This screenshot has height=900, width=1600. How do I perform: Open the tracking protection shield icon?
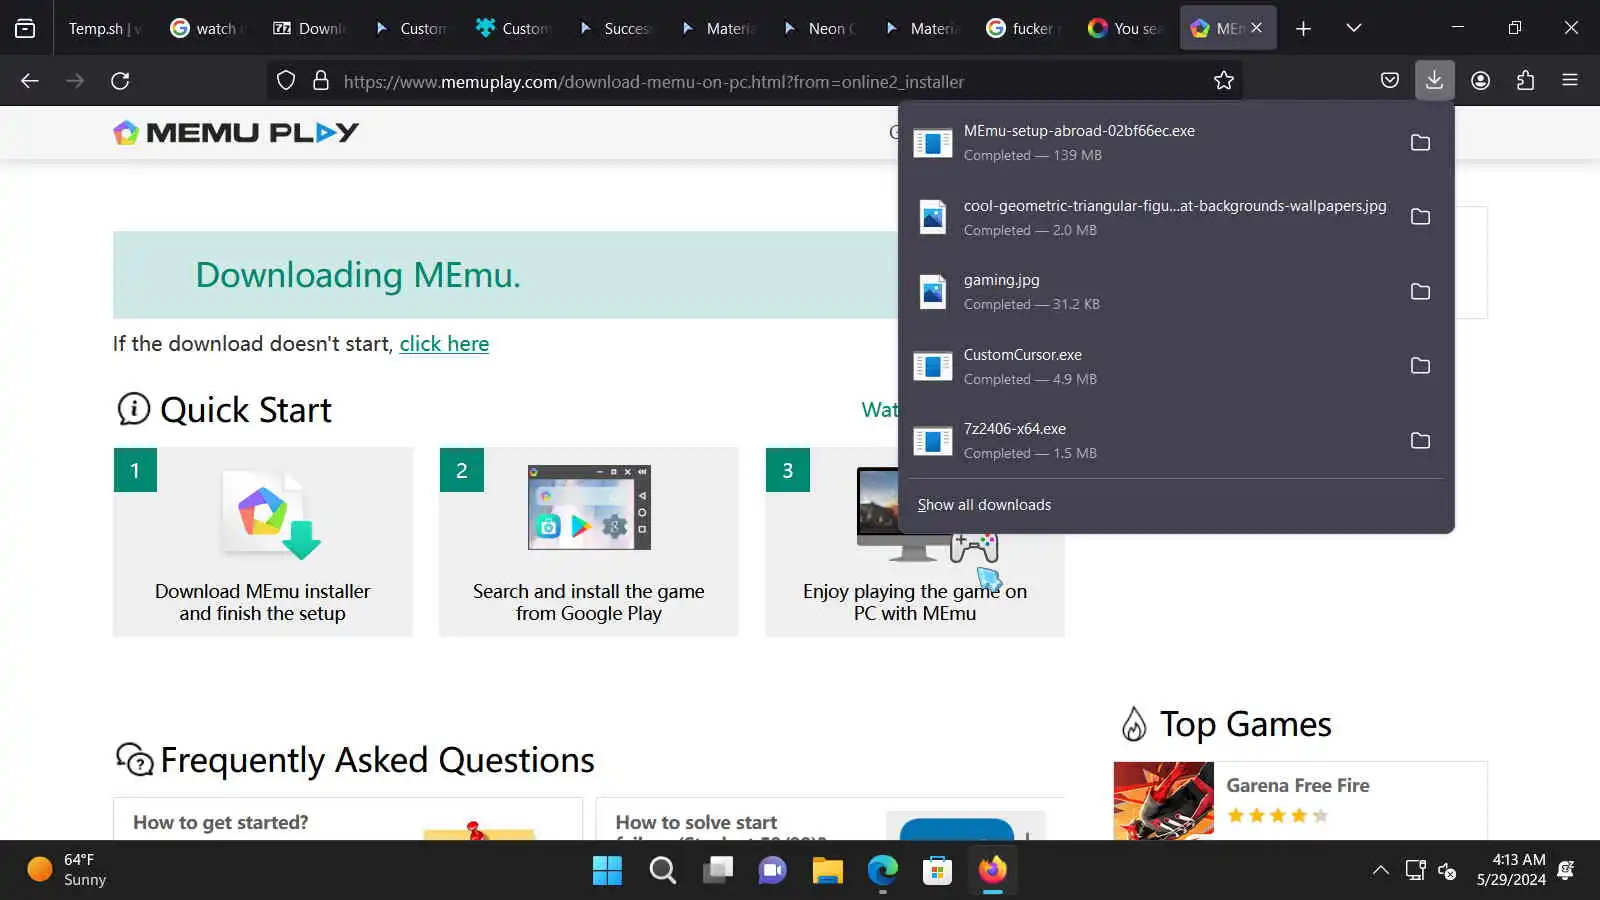pyautogui.click(x=286, y=81)
